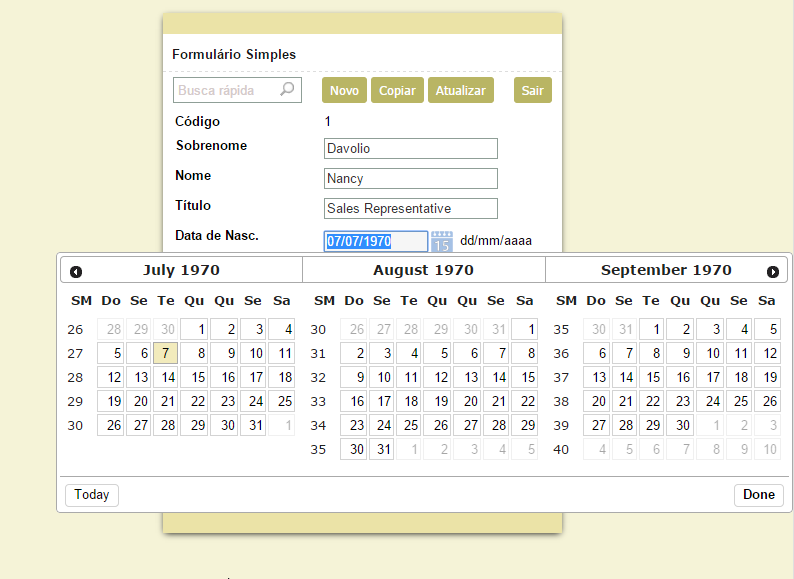Click the Sair button

(x=533, y=90)
